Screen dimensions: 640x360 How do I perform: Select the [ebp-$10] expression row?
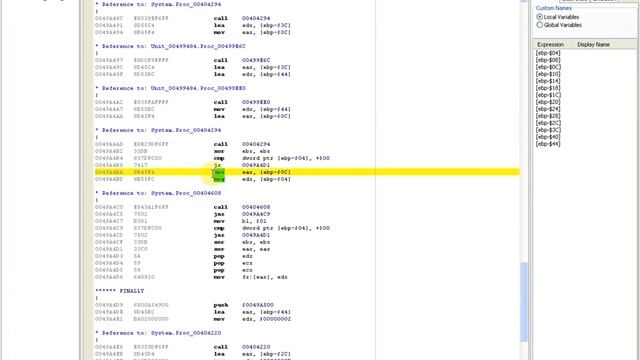coord(548,74)
